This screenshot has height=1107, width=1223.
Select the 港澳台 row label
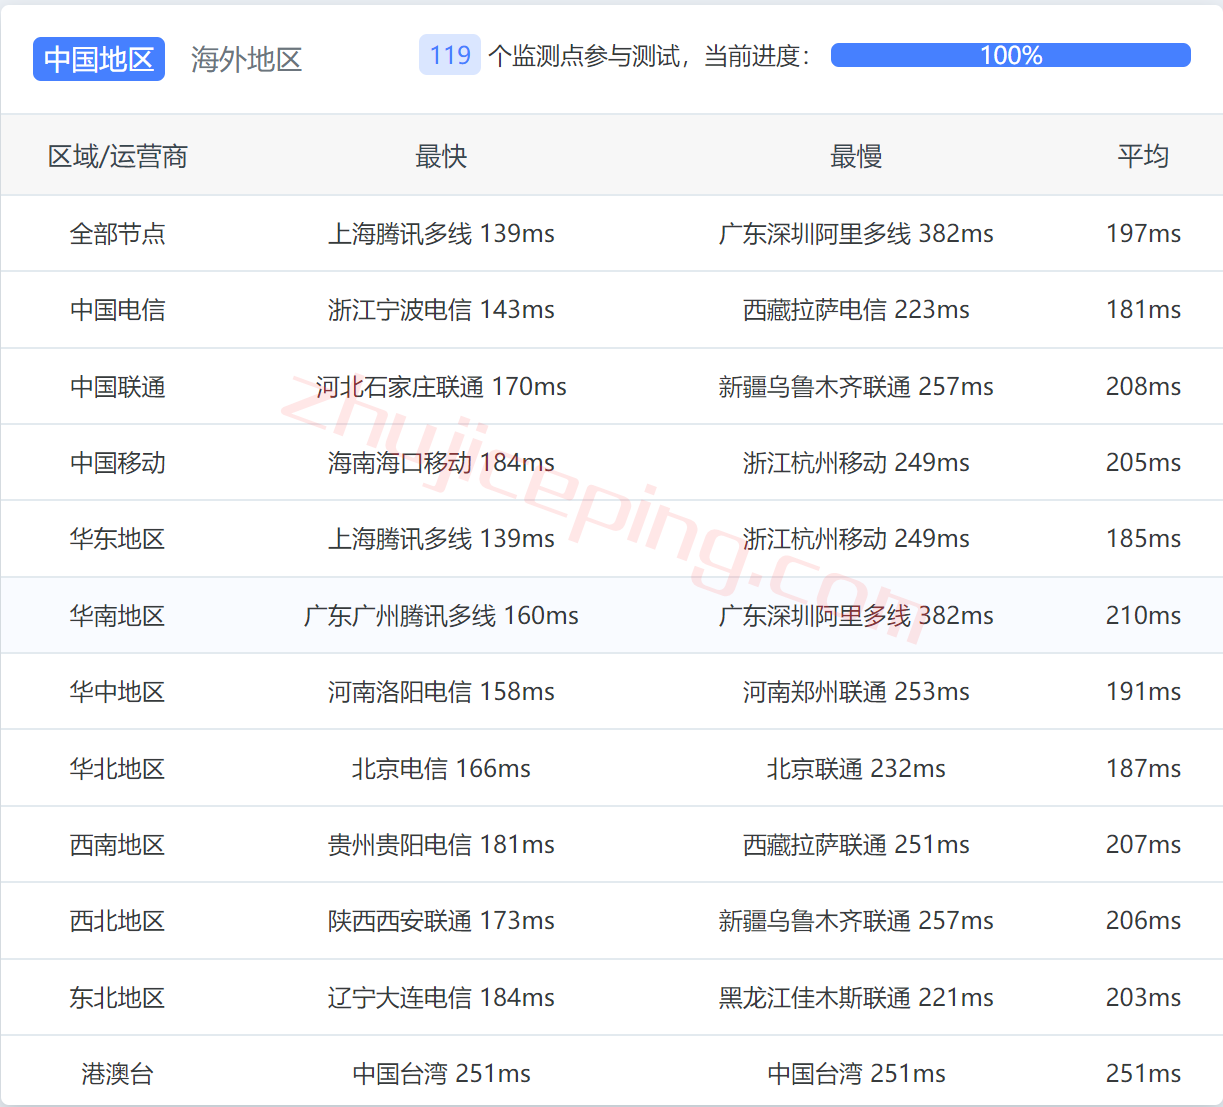117,1074
